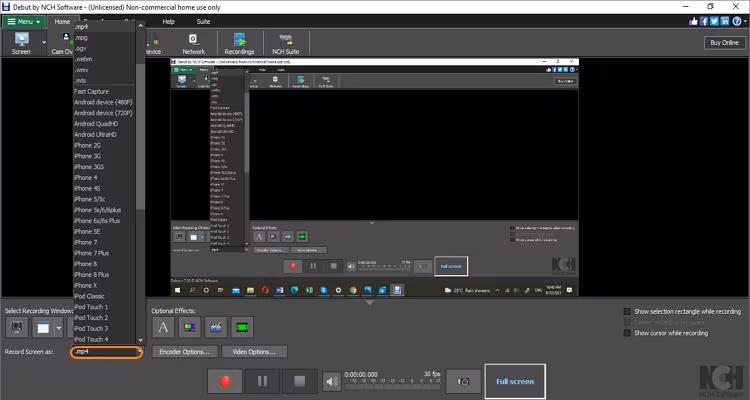Select iPhone 7 Plus in the list

point(104,253)
